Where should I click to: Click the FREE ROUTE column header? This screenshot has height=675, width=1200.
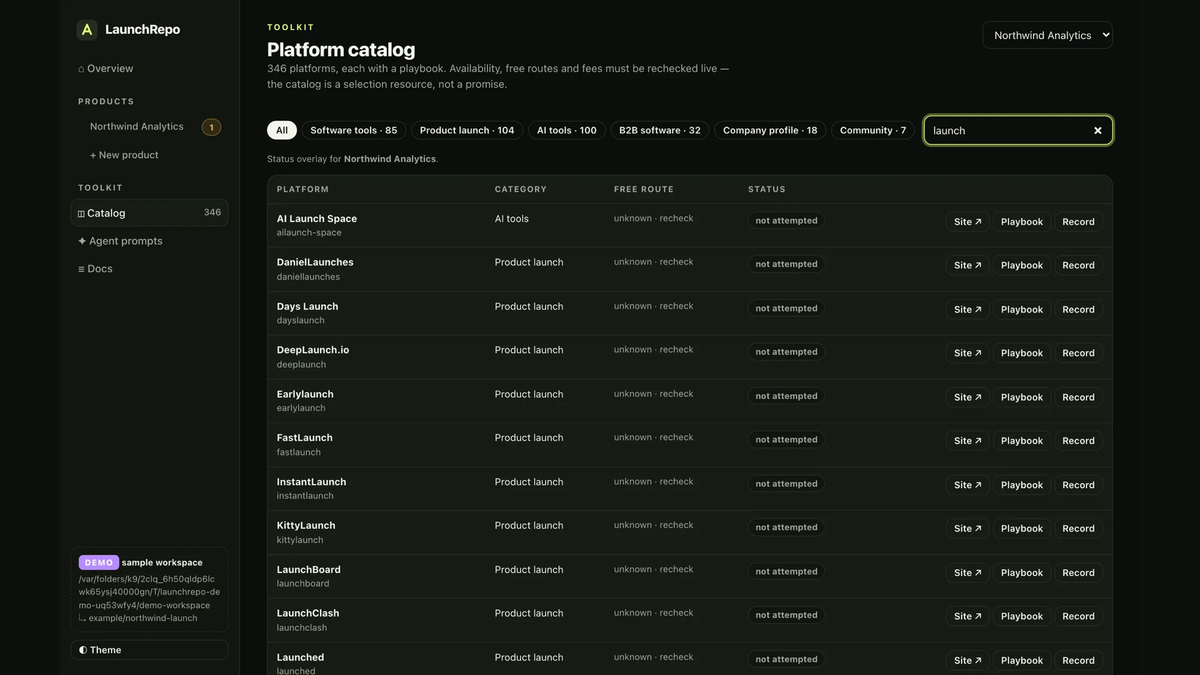click(x=644, y=189)
